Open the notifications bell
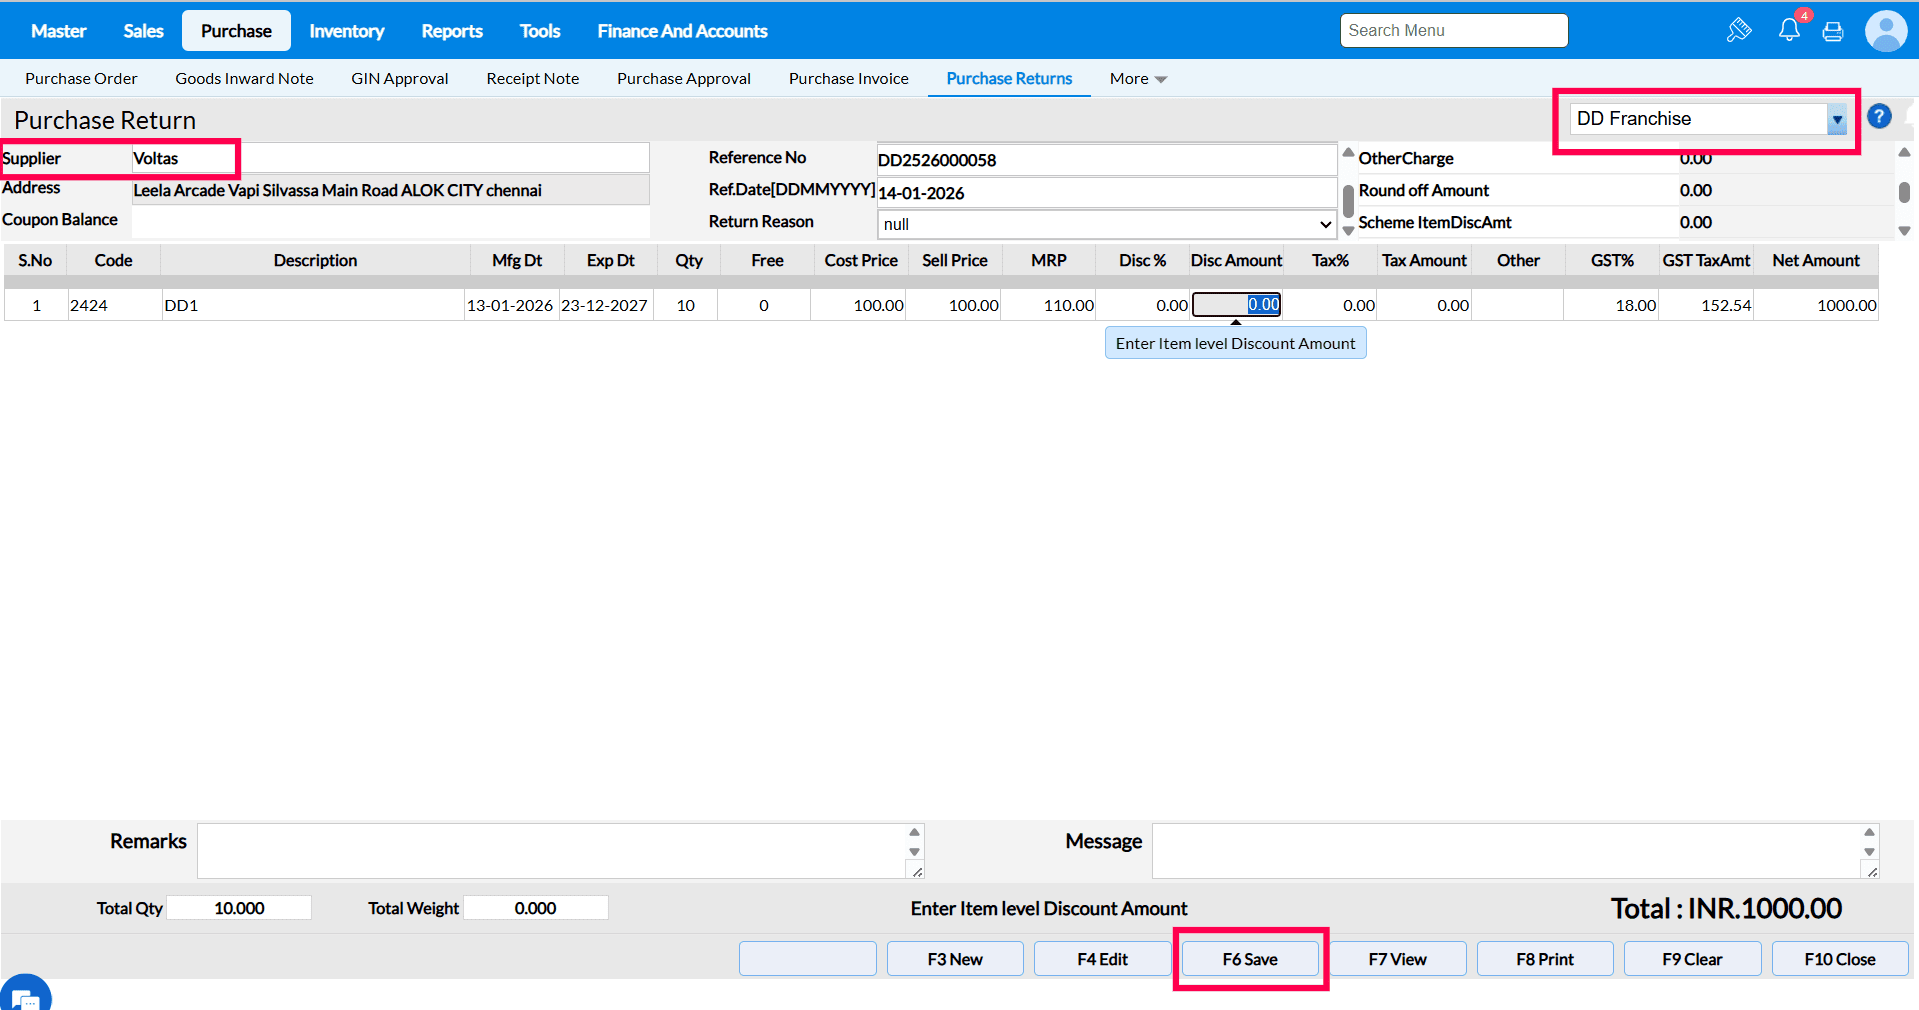Image resolution: width=1919 pixels, height=1010 pixels. 1789,30
